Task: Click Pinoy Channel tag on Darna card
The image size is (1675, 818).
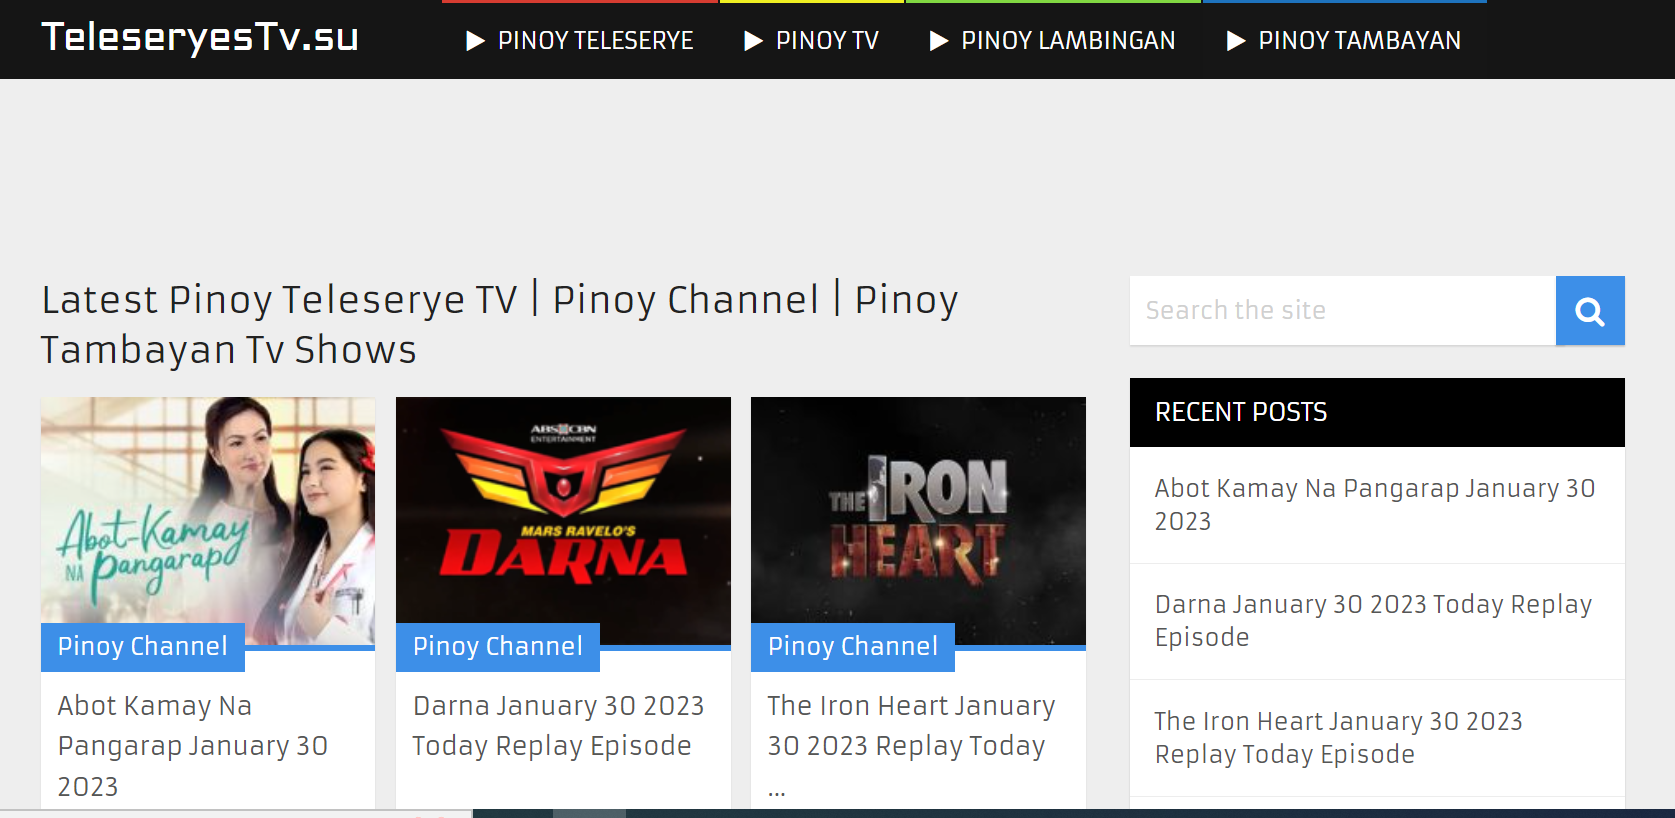Action: (x=498, y=647)
